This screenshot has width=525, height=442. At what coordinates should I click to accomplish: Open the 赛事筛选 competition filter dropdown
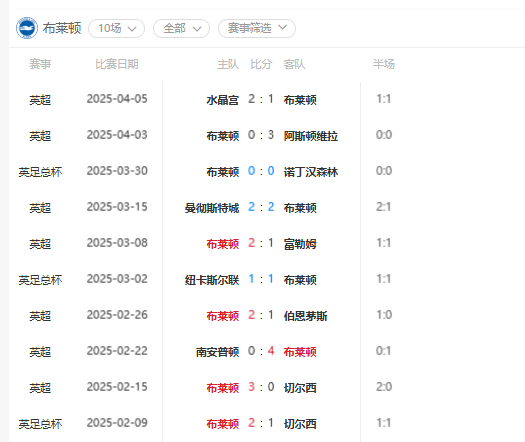point(257,28)
